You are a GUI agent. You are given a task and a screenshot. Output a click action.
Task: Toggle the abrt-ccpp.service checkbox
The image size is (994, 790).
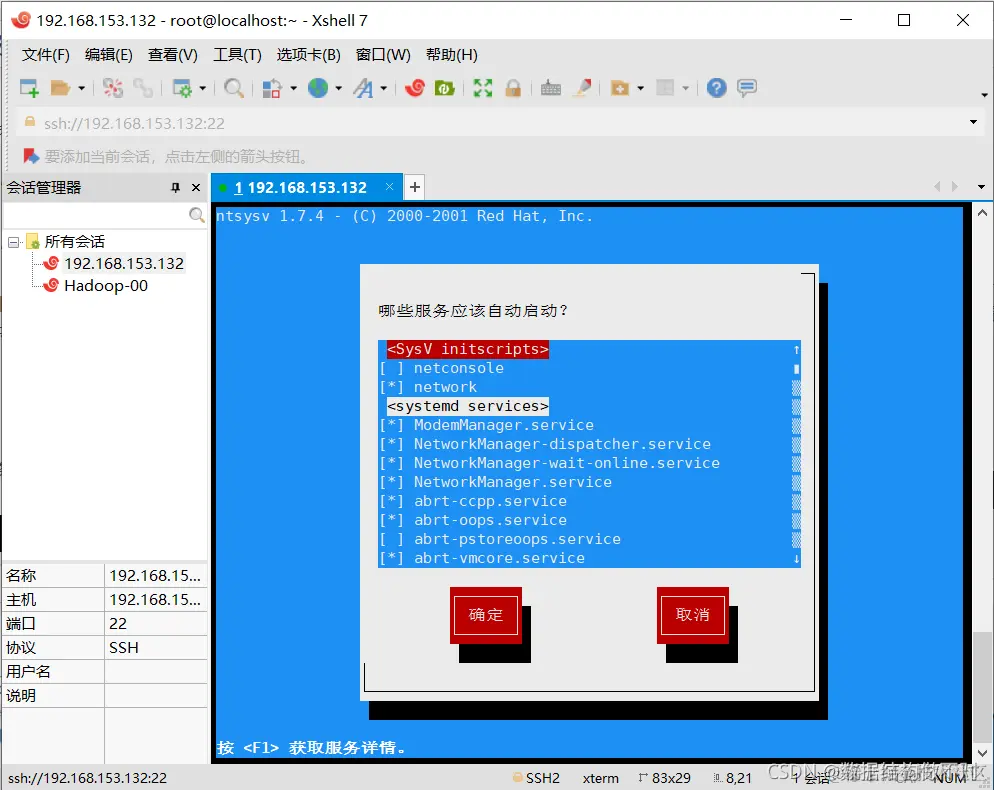coord(391,502)
